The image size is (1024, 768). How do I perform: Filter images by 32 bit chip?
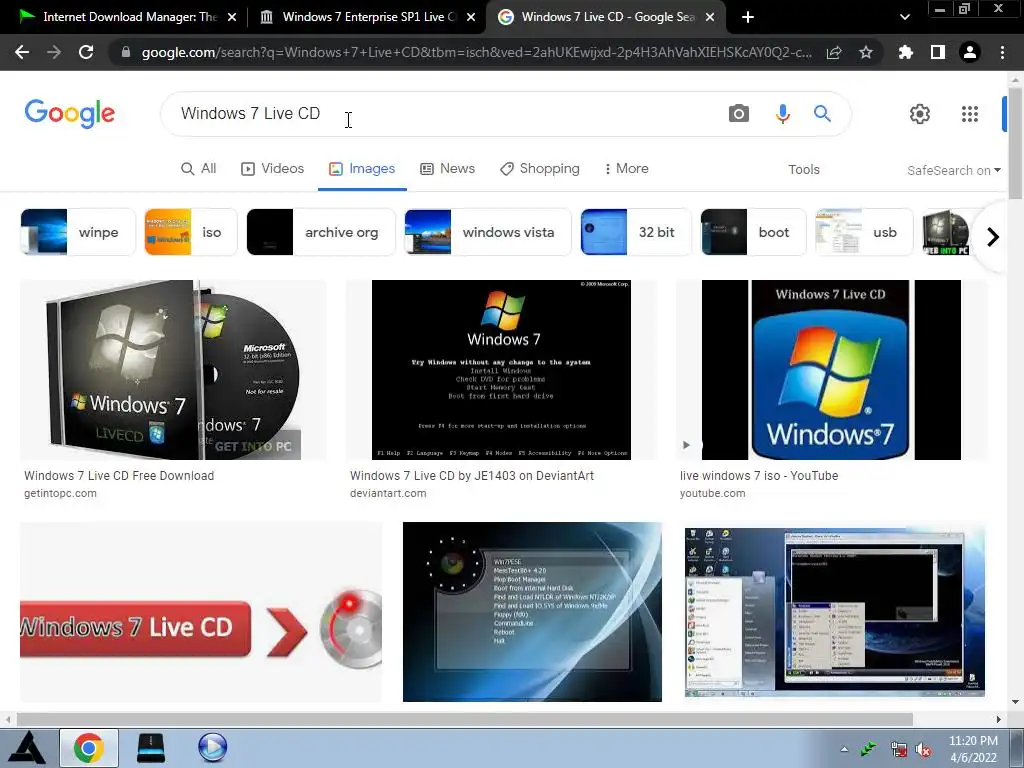pos(635,232)
